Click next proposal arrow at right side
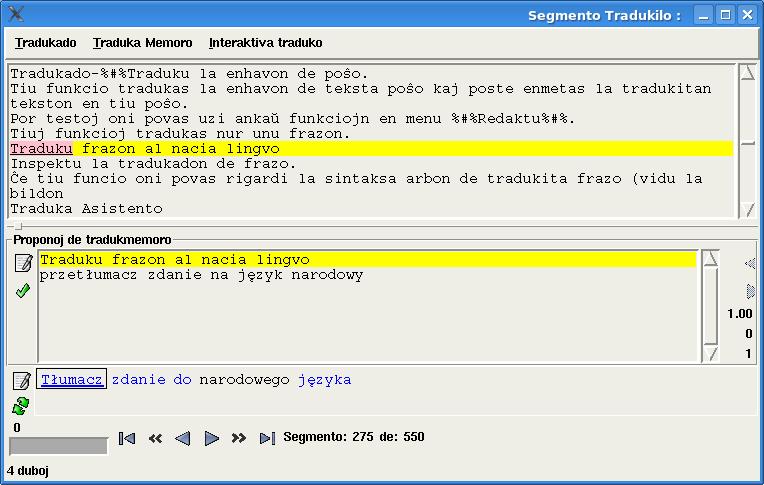Viewport: 764px width, 485px height. [x=750, y=291]
